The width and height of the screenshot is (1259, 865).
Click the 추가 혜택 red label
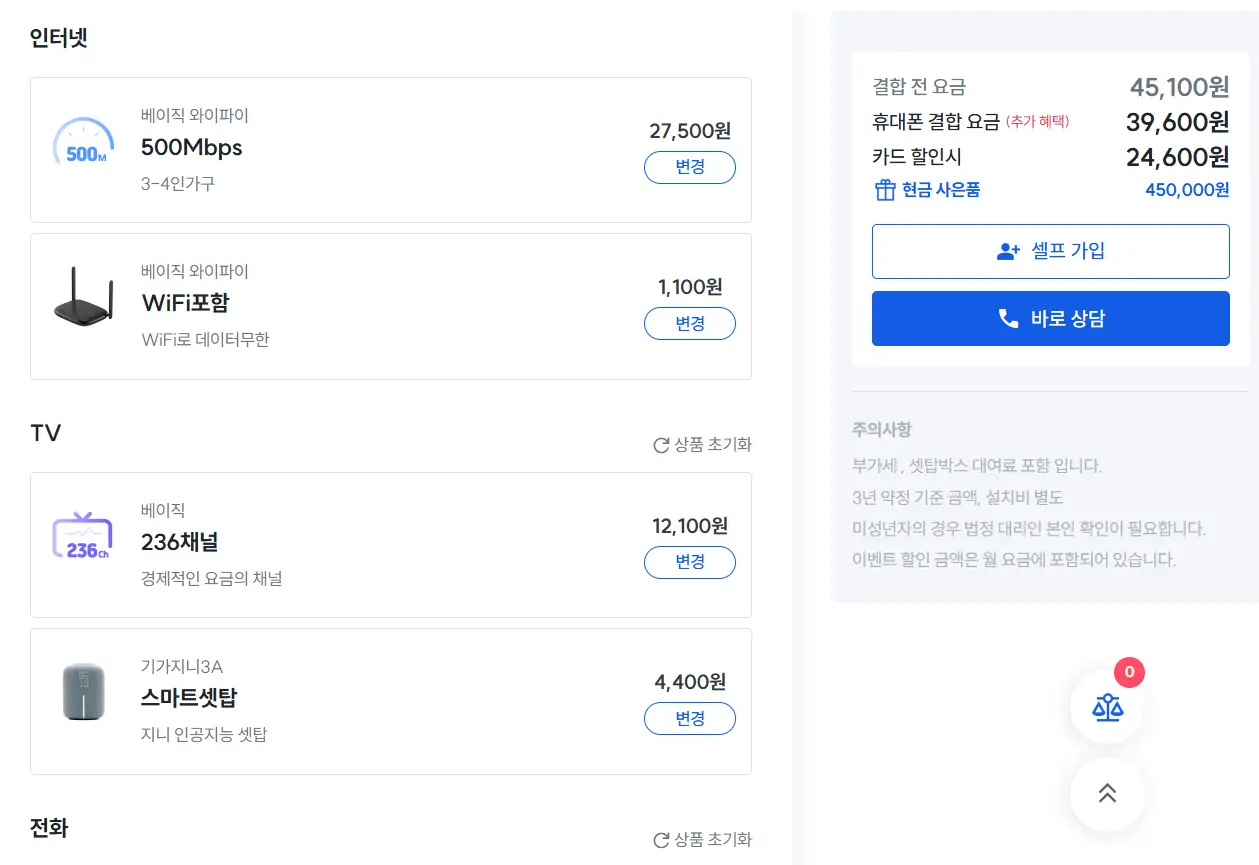pos(1037,122)
